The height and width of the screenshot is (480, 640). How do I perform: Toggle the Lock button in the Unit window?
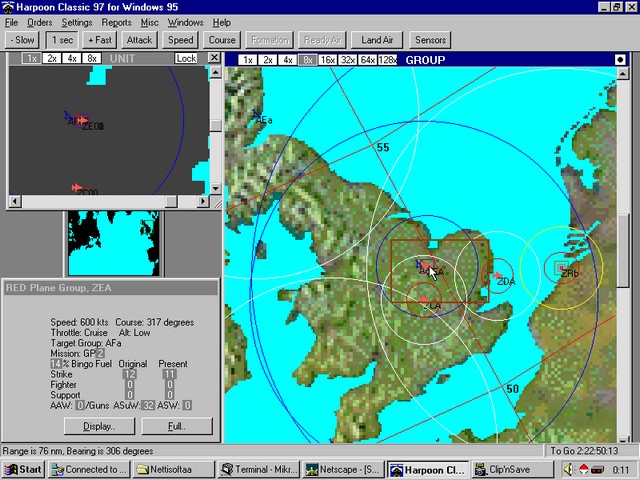pos(186,59)
